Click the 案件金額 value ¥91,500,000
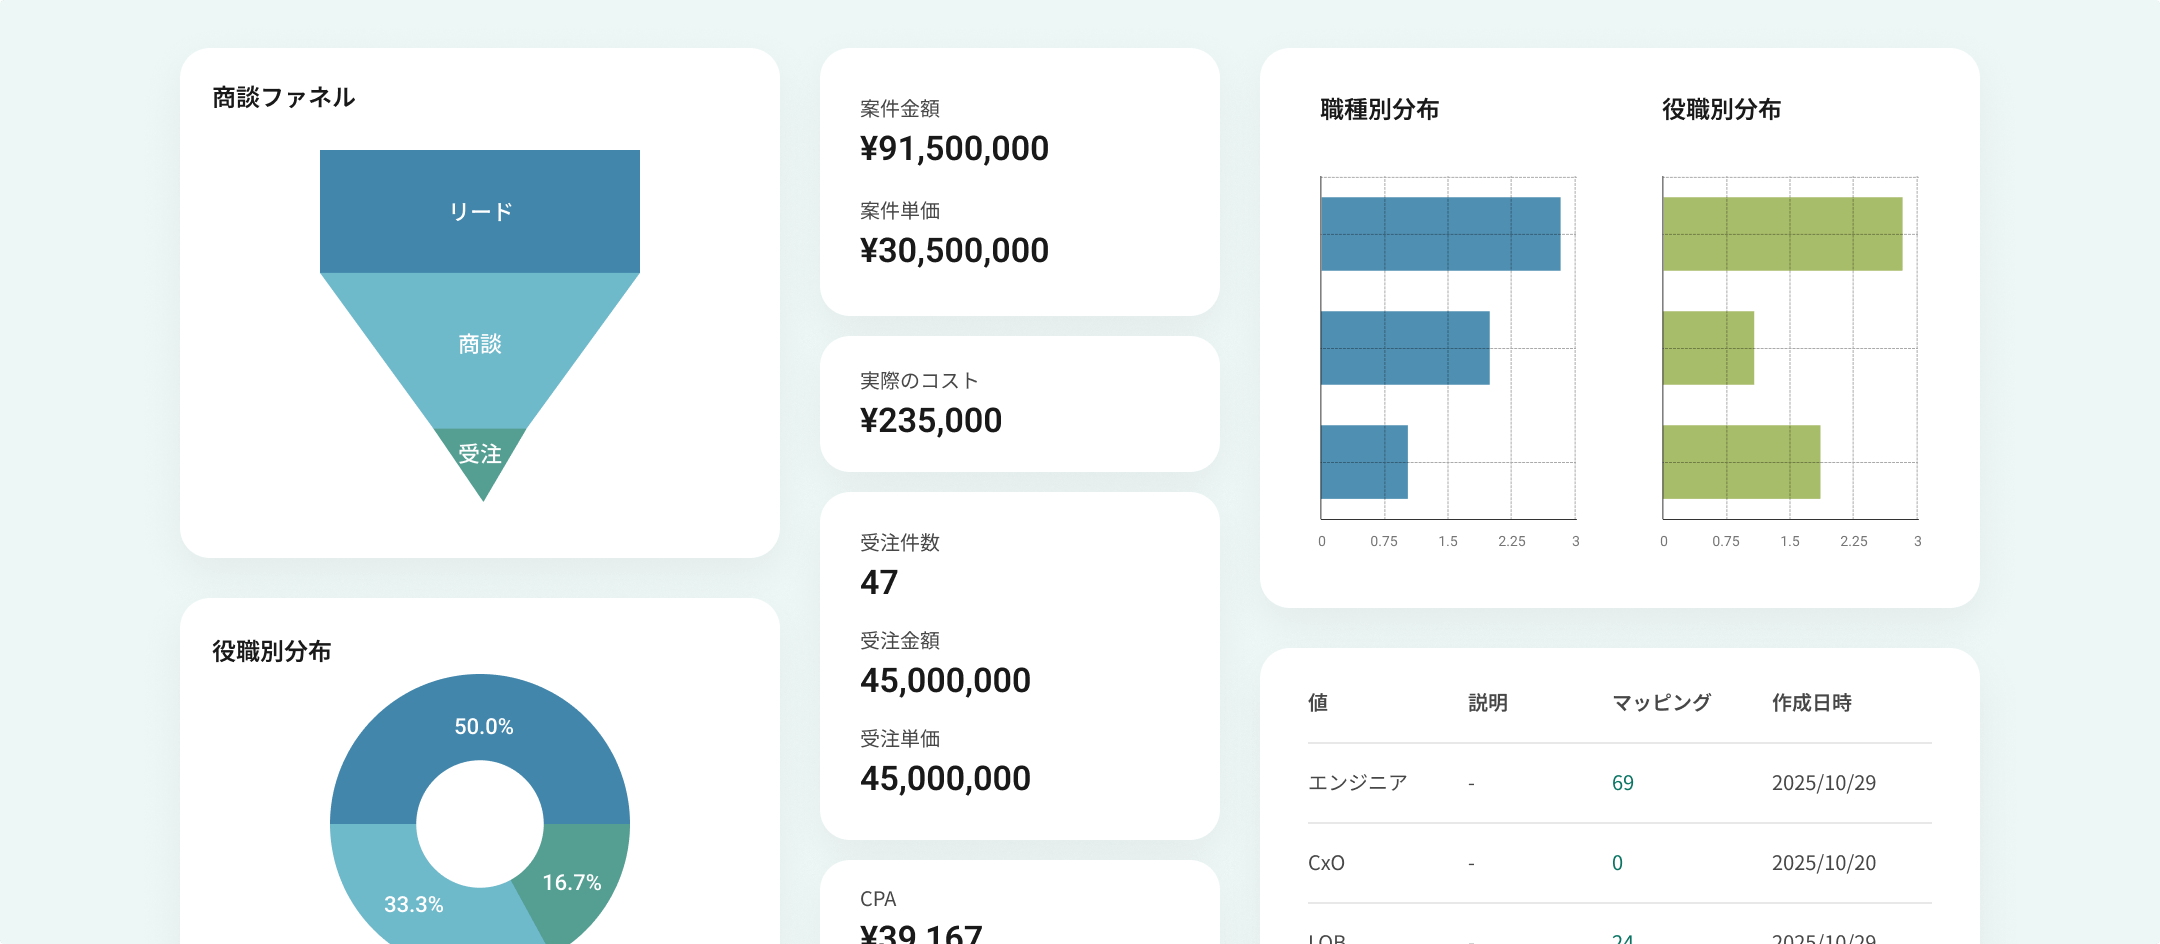This screenshot has width=2160, height=944. [x=954, y=149]
